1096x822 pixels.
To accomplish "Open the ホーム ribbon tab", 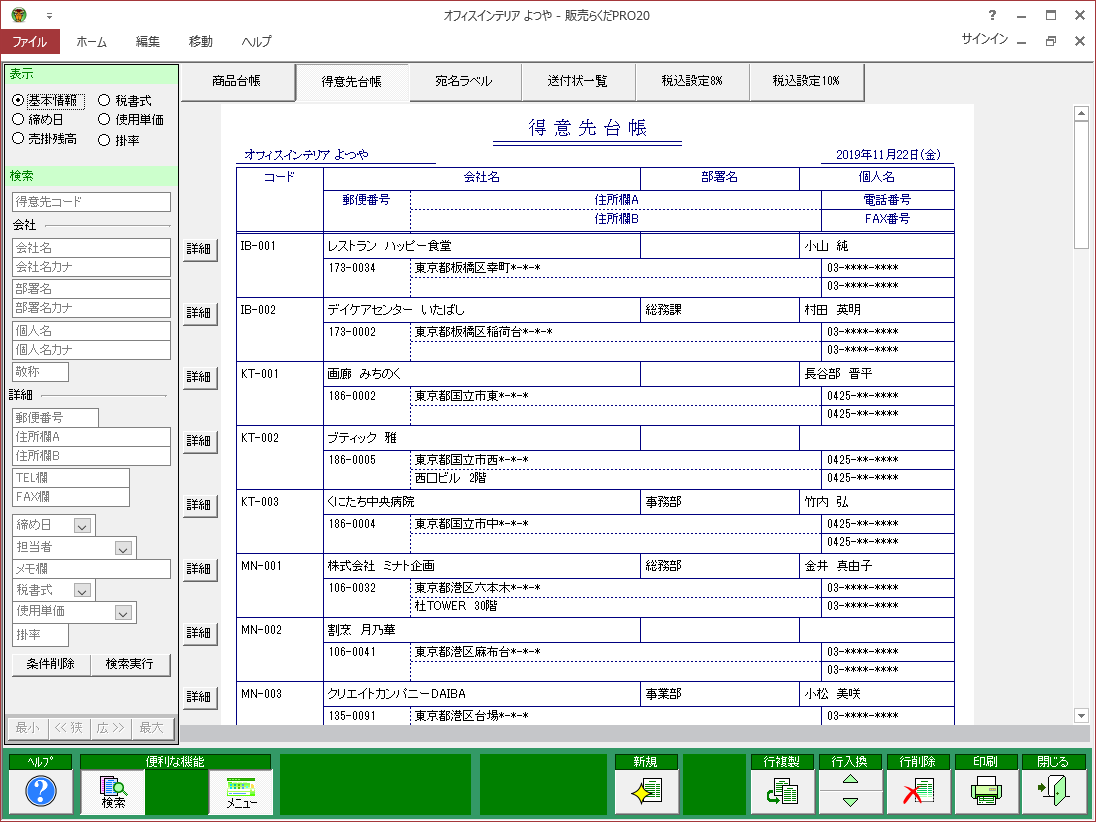I will (92, 41).
